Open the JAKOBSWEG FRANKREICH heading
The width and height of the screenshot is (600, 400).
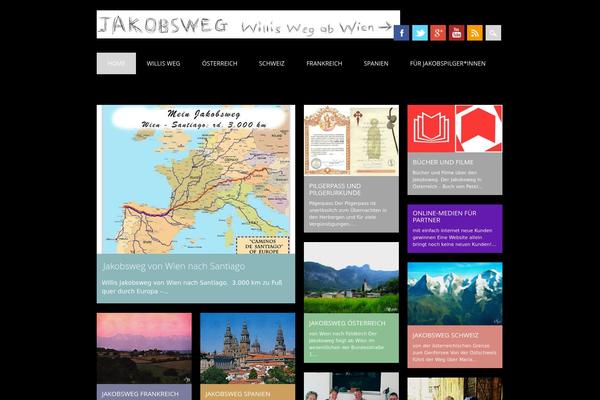(x=140, y=394)
